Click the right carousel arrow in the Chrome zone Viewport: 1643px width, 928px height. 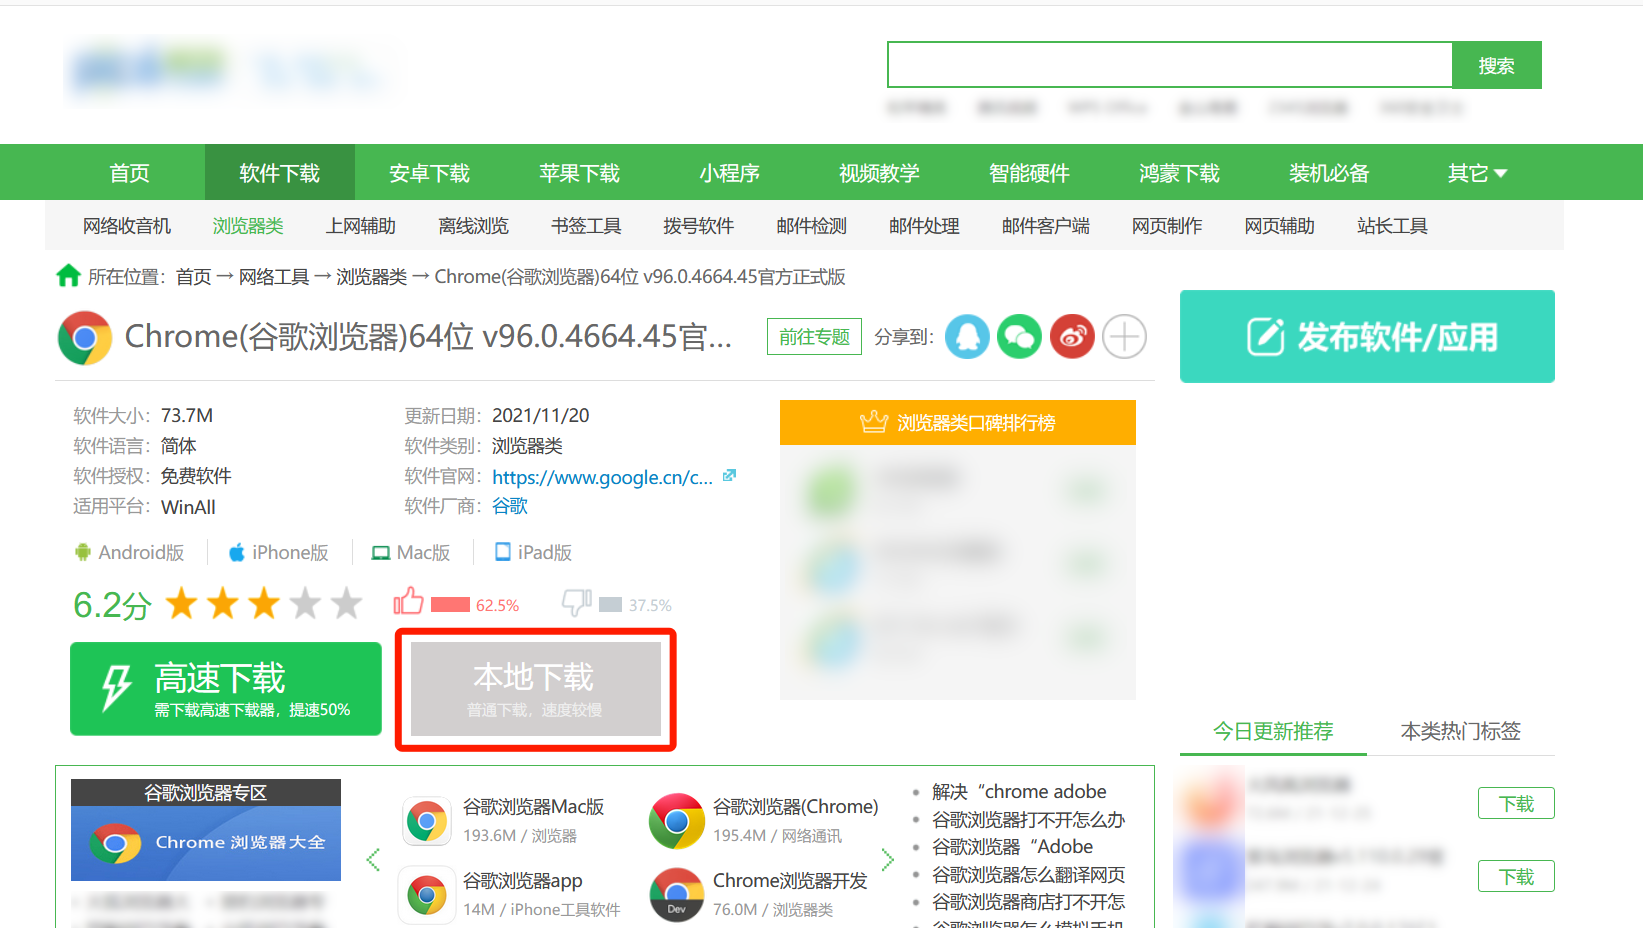coord(887,858)
